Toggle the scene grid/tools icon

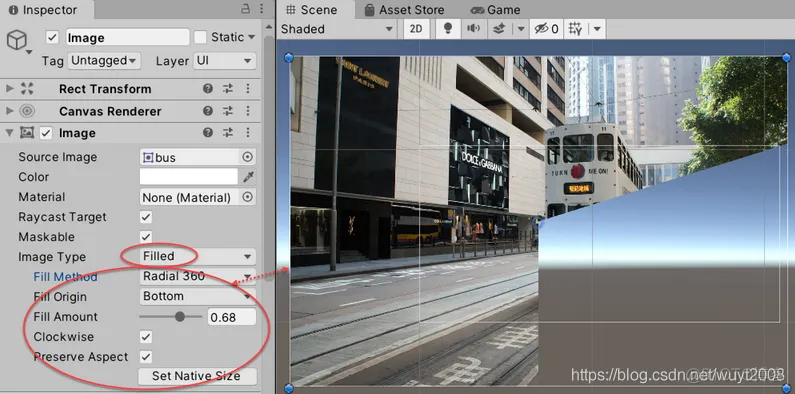[576, 29]
